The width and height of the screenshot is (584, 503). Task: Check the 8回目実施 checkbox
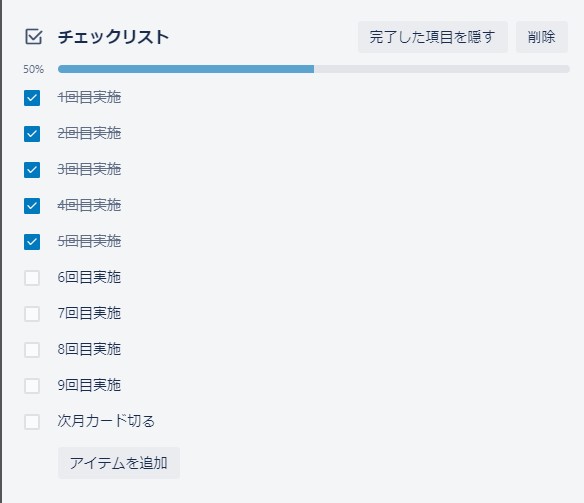click(x=32, y=350)
